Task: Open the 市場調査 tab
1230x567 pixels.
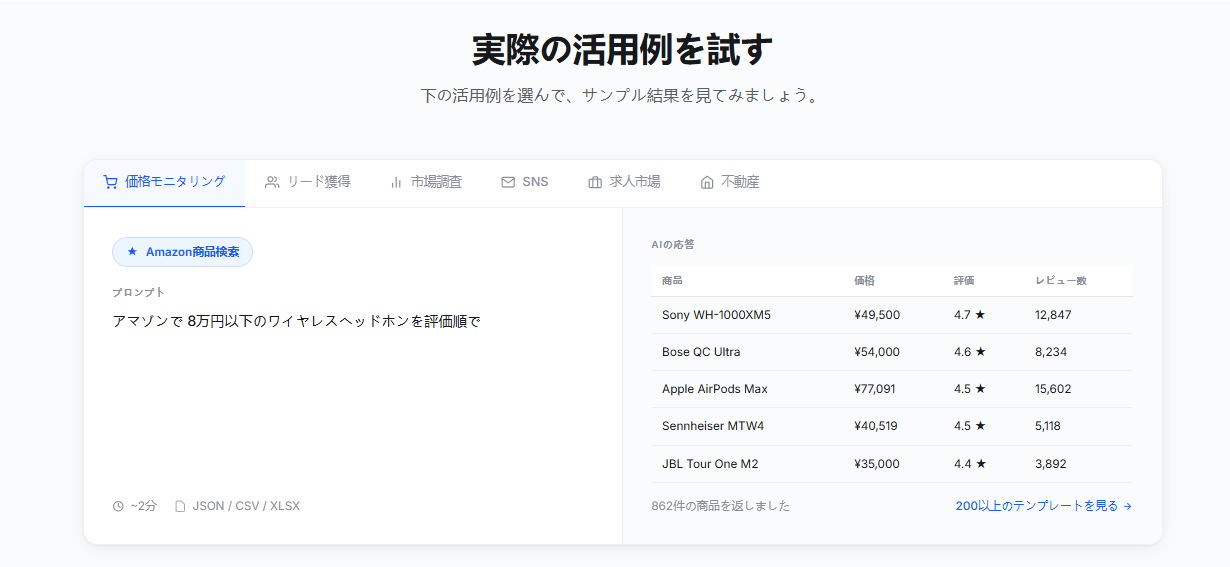Action: [x=425, y=182]
